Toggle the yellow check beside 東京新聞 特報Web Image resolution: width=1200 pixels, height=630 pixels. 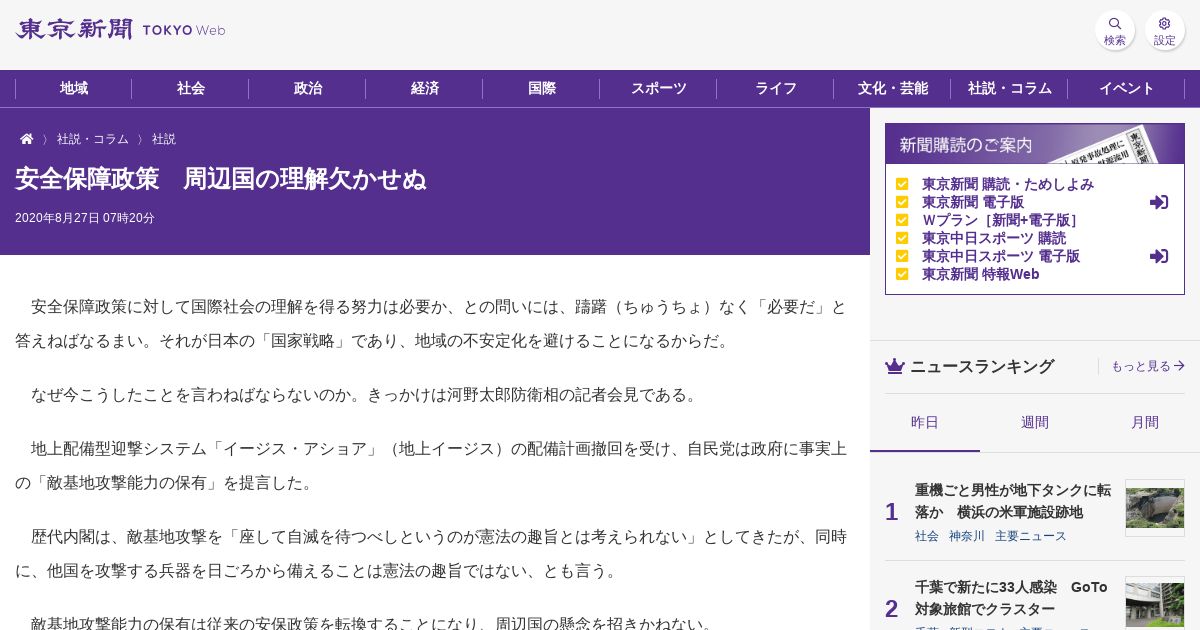click(902, 274)
